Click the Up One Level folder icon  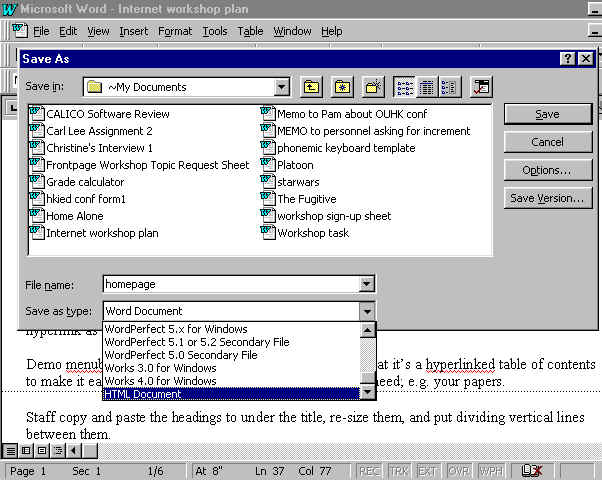(x=311, y=87)
